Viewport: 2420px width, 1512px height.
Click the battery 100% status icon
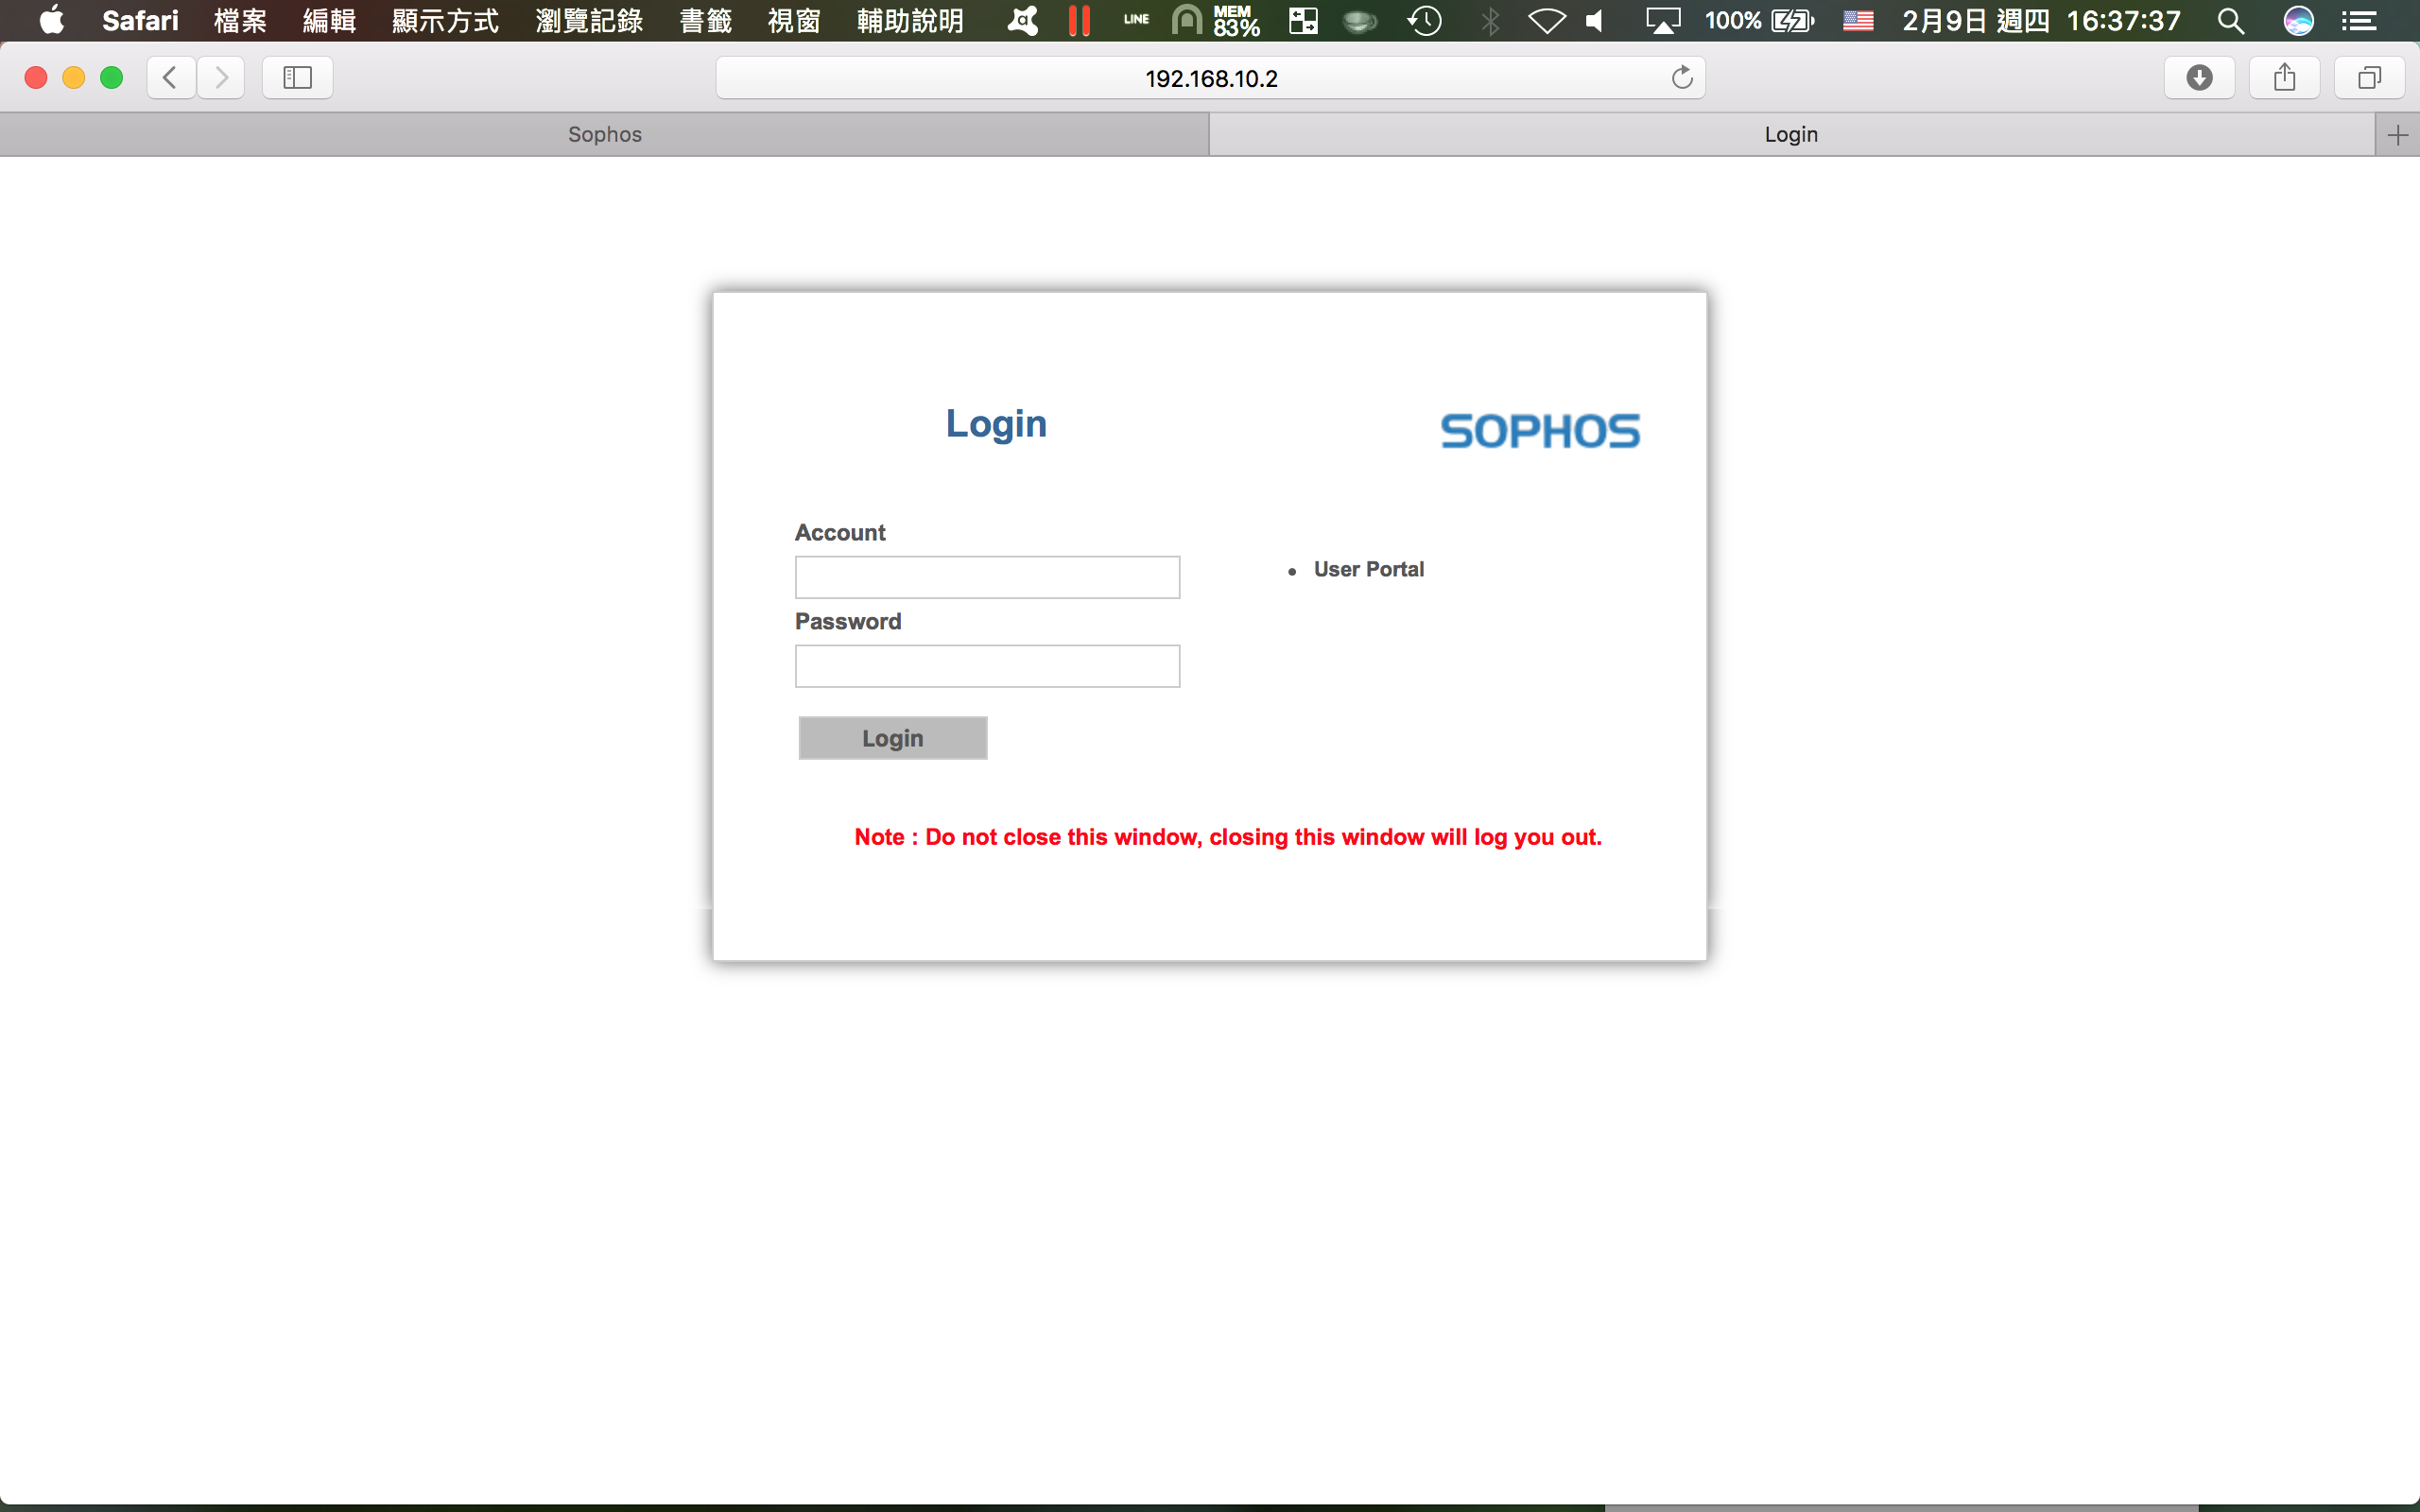click(x=1759, y=20)
